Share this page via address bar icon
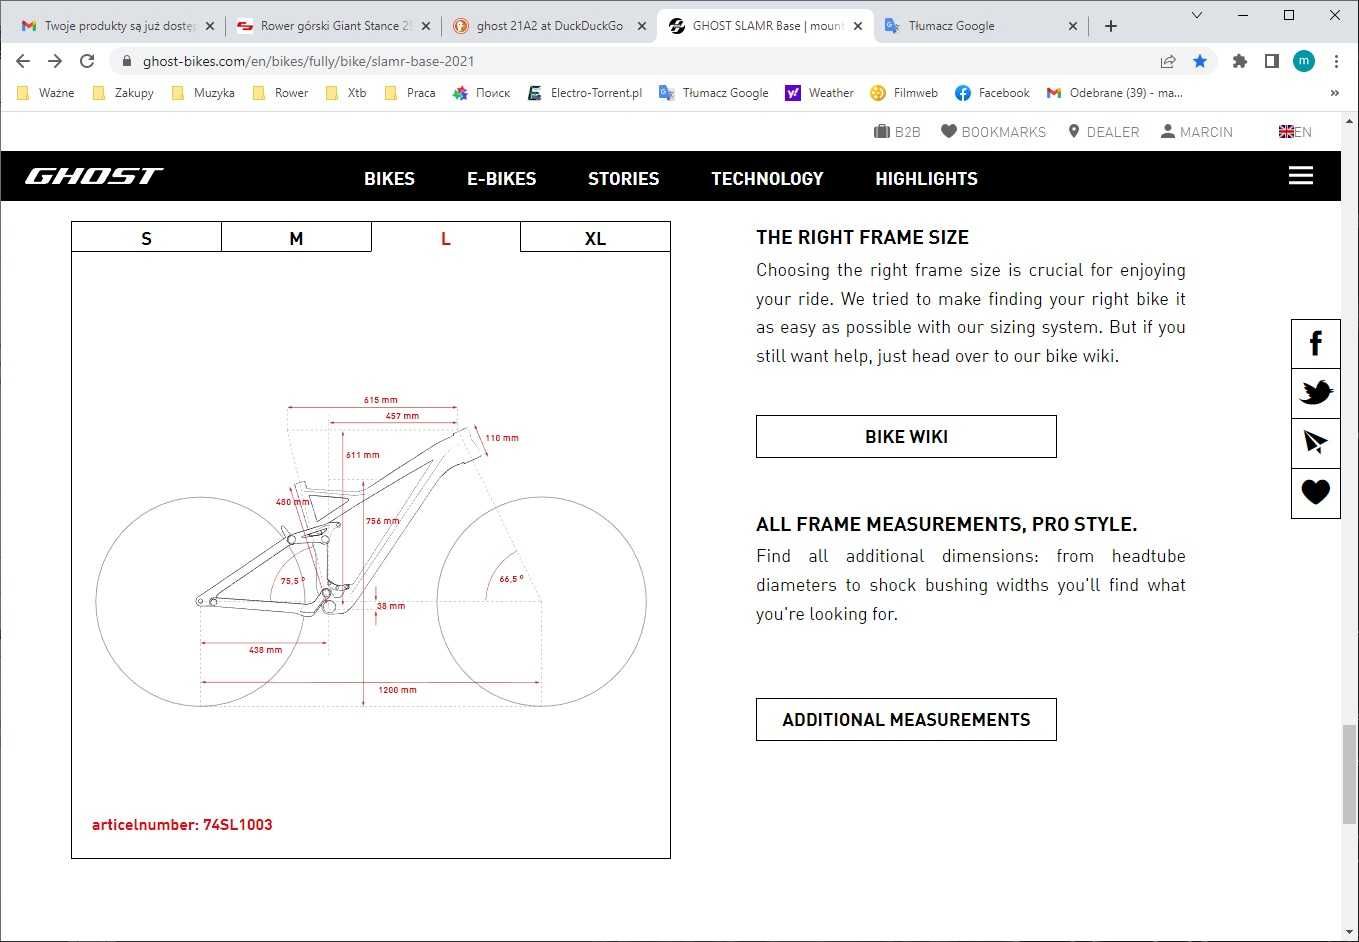This screenshot has height=942, width=1359. coord(1168,61)
